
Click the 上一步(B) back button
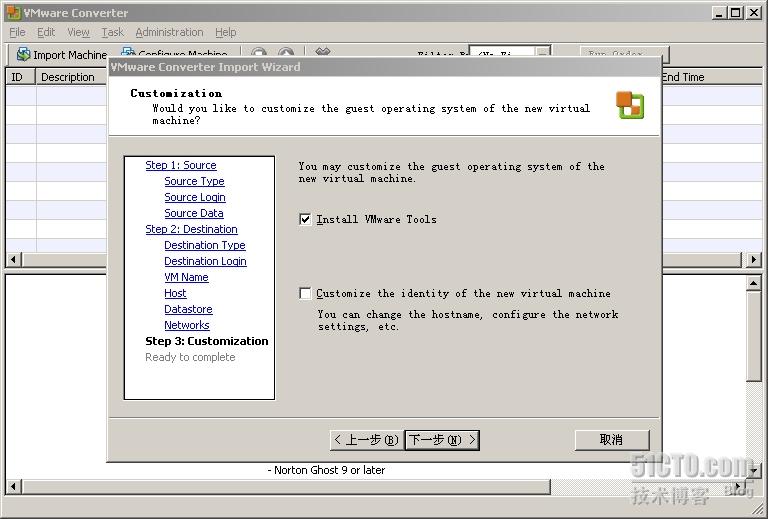(x=366, y=440)
